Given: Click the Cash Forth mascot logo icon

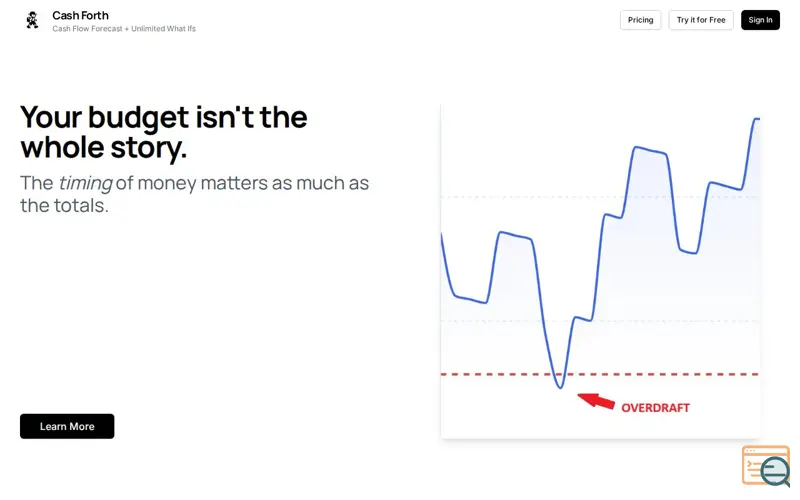Looking at the screenshot, I should click(33, 20).
